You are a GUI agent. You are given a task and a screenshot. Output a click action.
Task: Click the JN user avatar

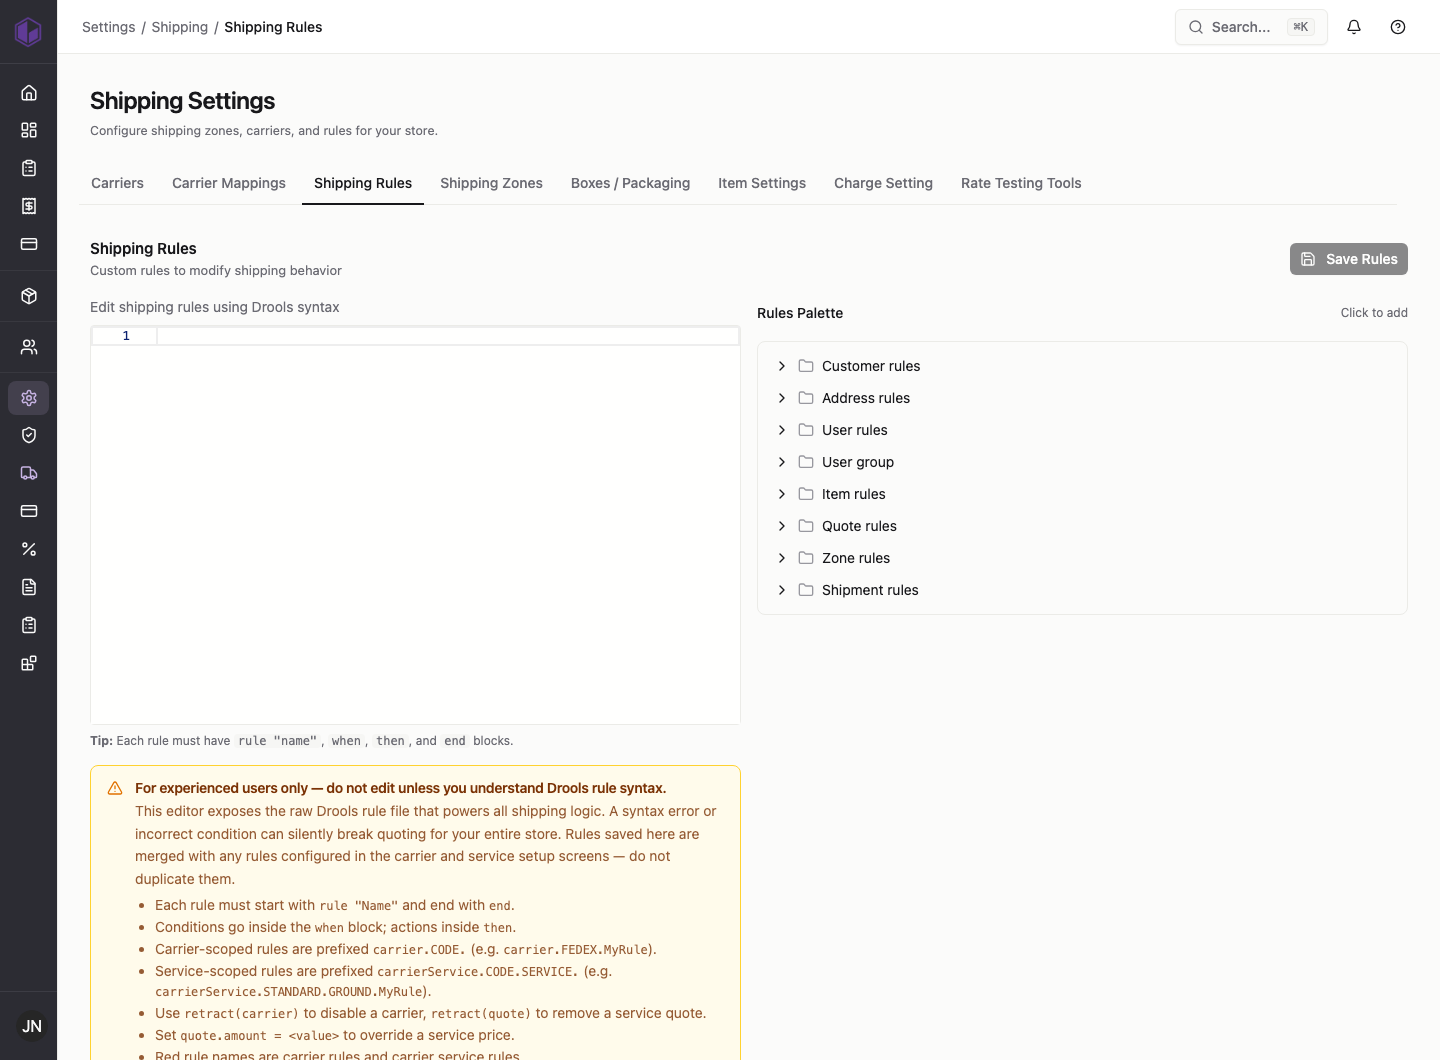tap(32, 1026)
